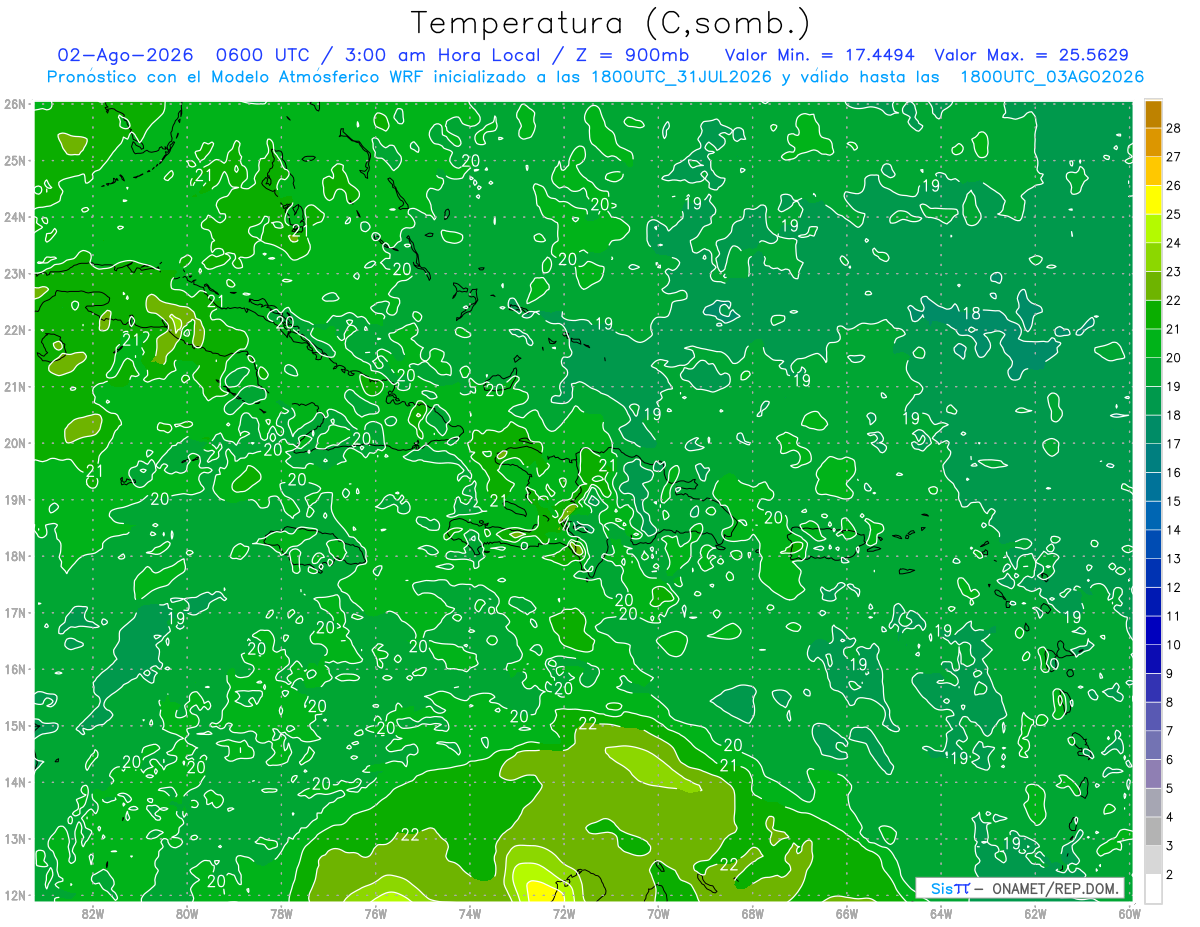This screenshot has width=1200, height=927.
Task: Click color bar label "14"
Action: (1174, 529)
